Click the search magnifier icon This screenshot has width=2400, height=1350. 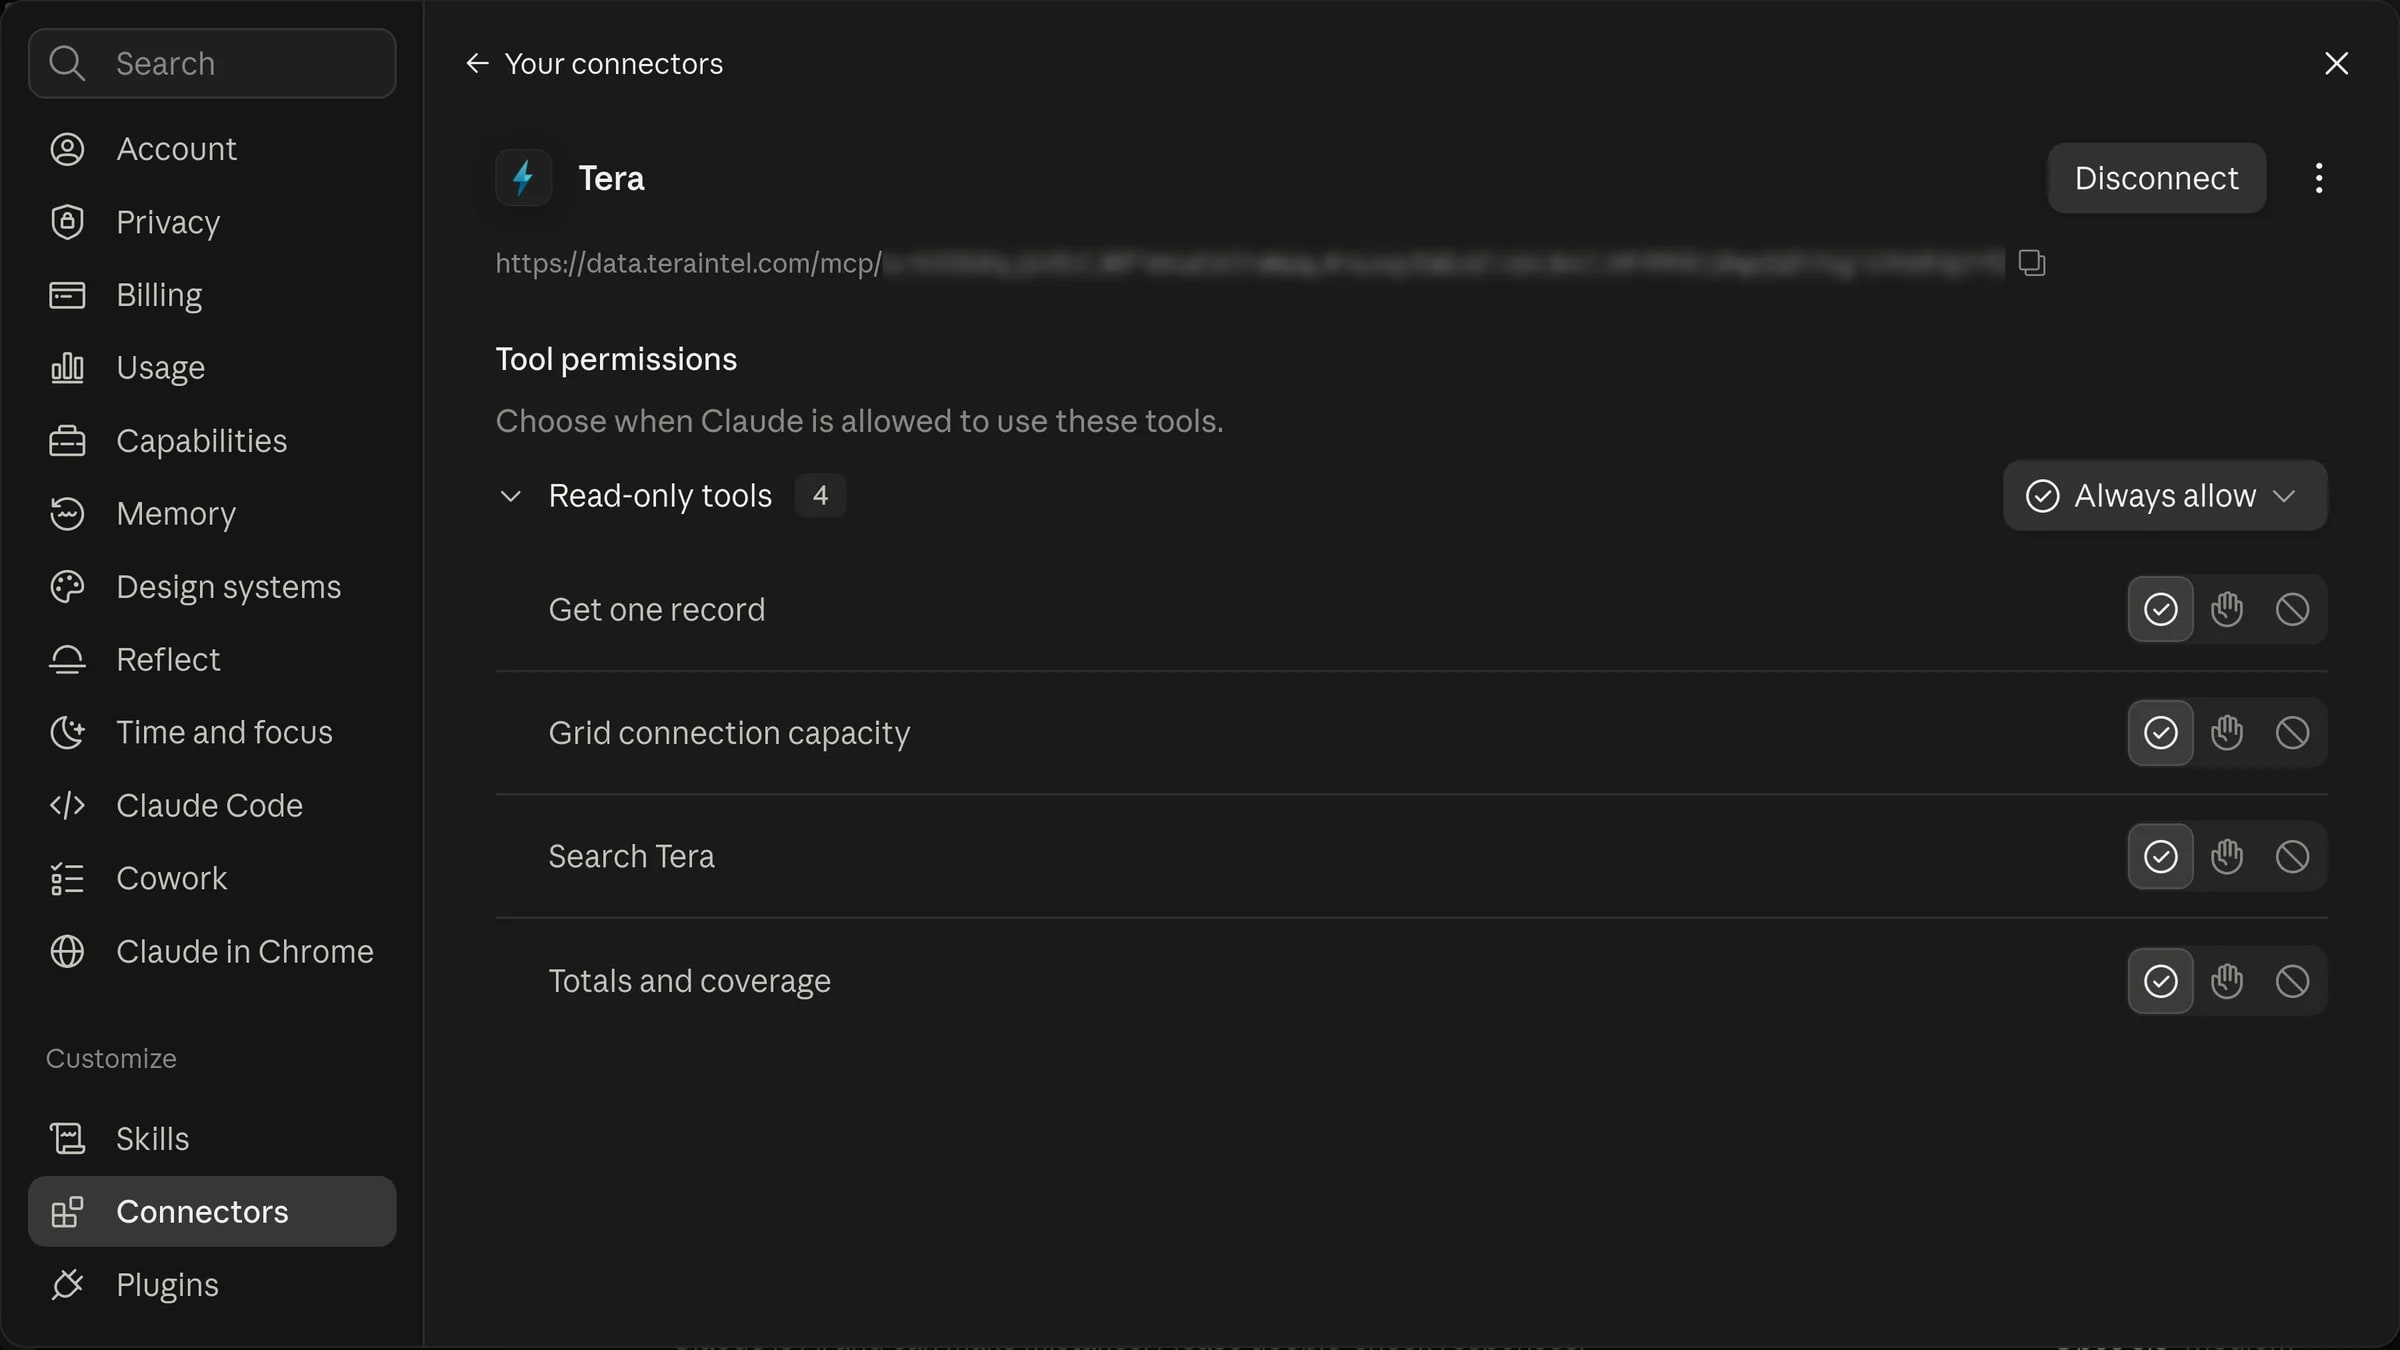67,63
